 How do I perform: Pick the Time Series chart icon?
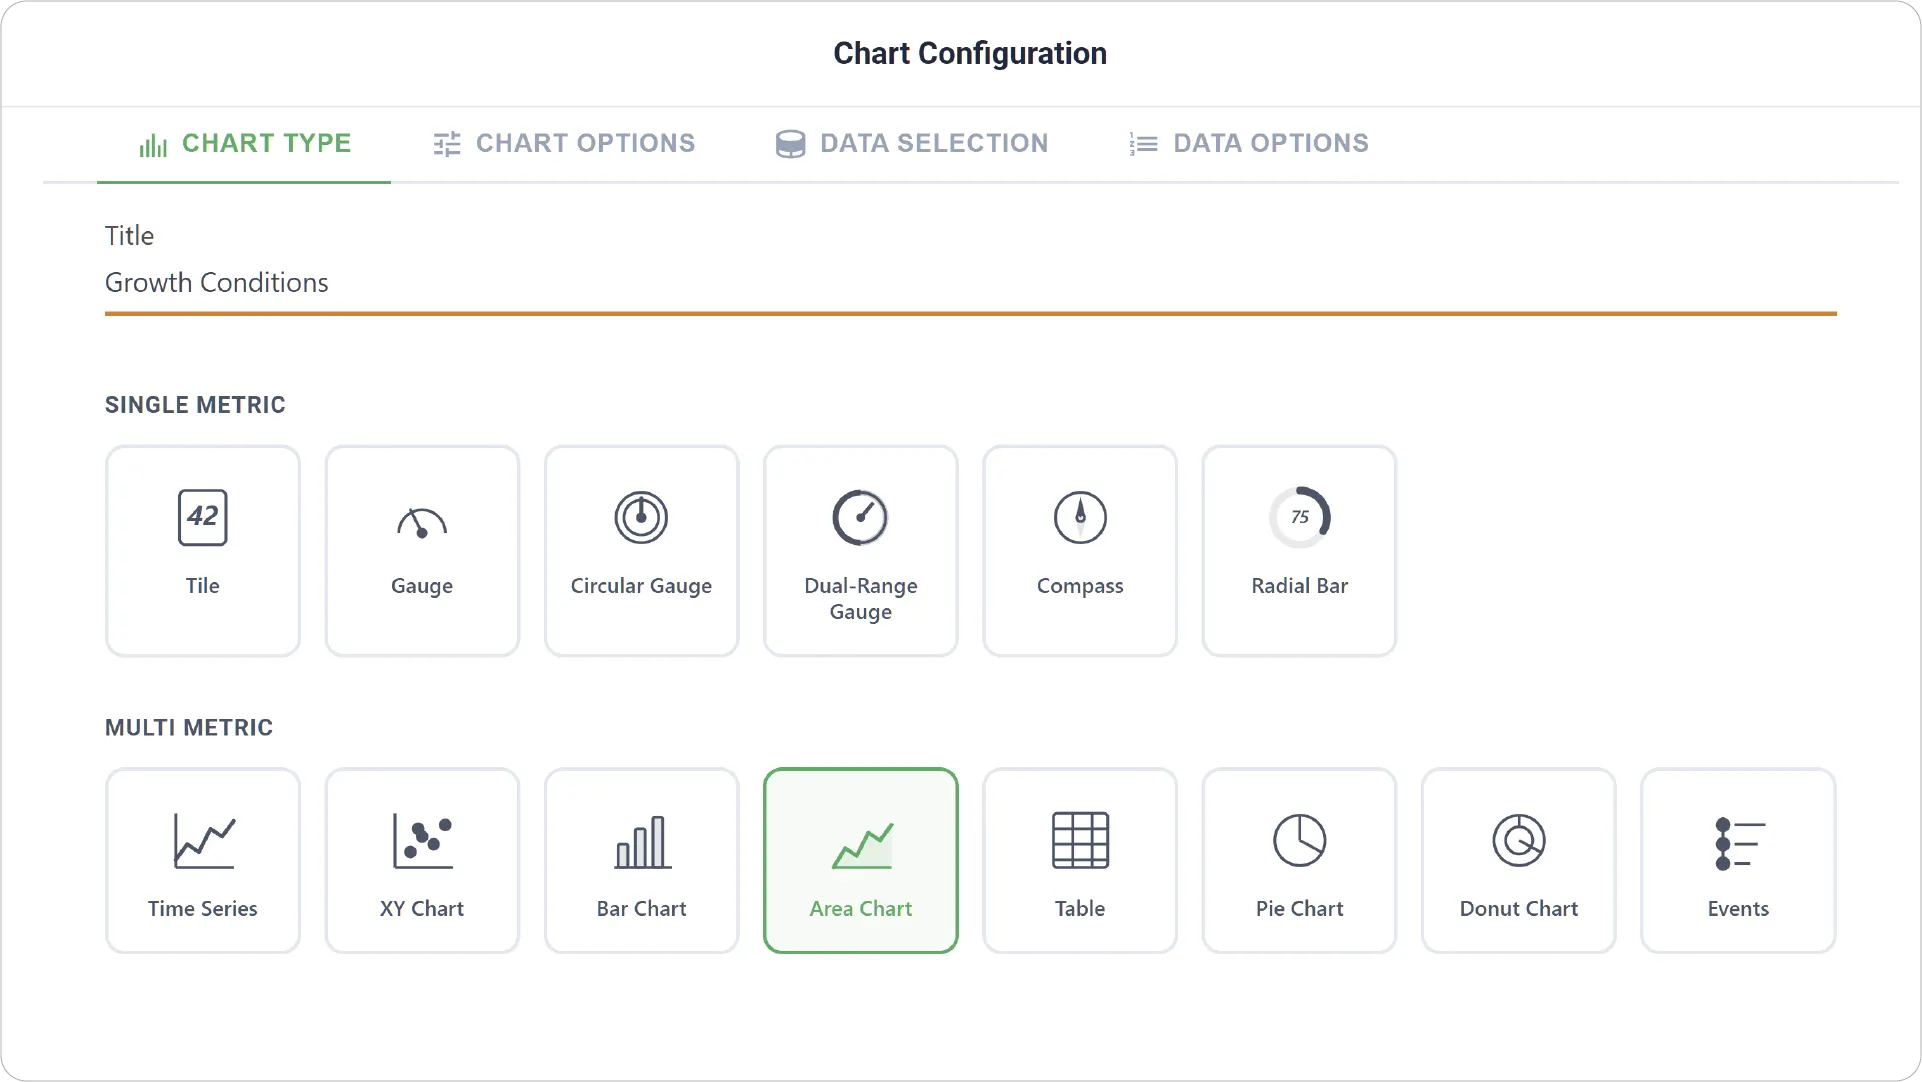pyautogui.click(x=203, y=840)
